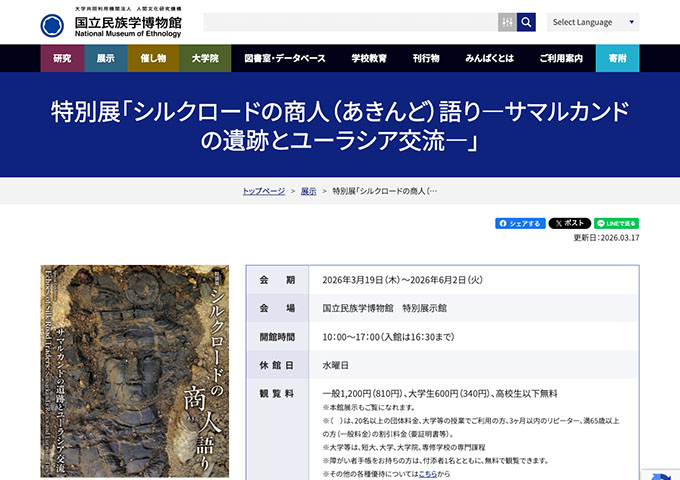Open the 大学院 menu
This screenshot has height=480, width=680.
pos(205,58)
